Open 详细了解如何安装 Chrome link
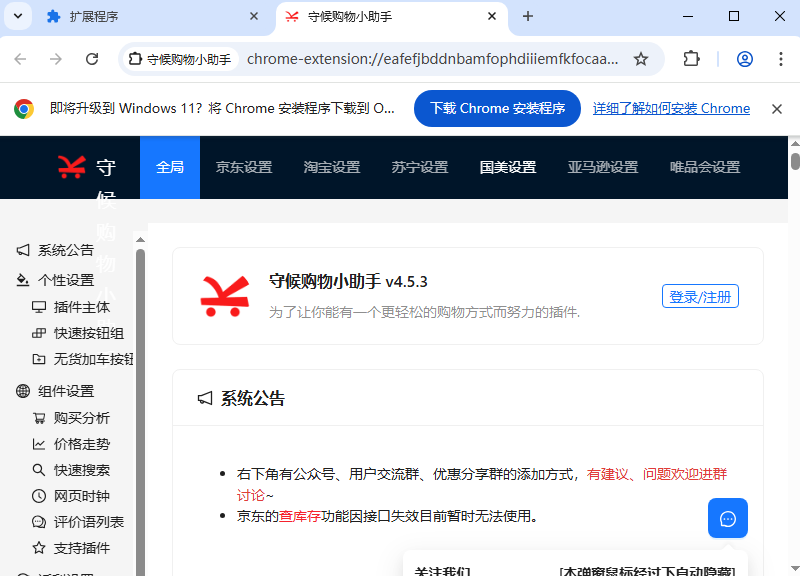Image resolution: width=800 pixels, height=576 pixels. 671,109
